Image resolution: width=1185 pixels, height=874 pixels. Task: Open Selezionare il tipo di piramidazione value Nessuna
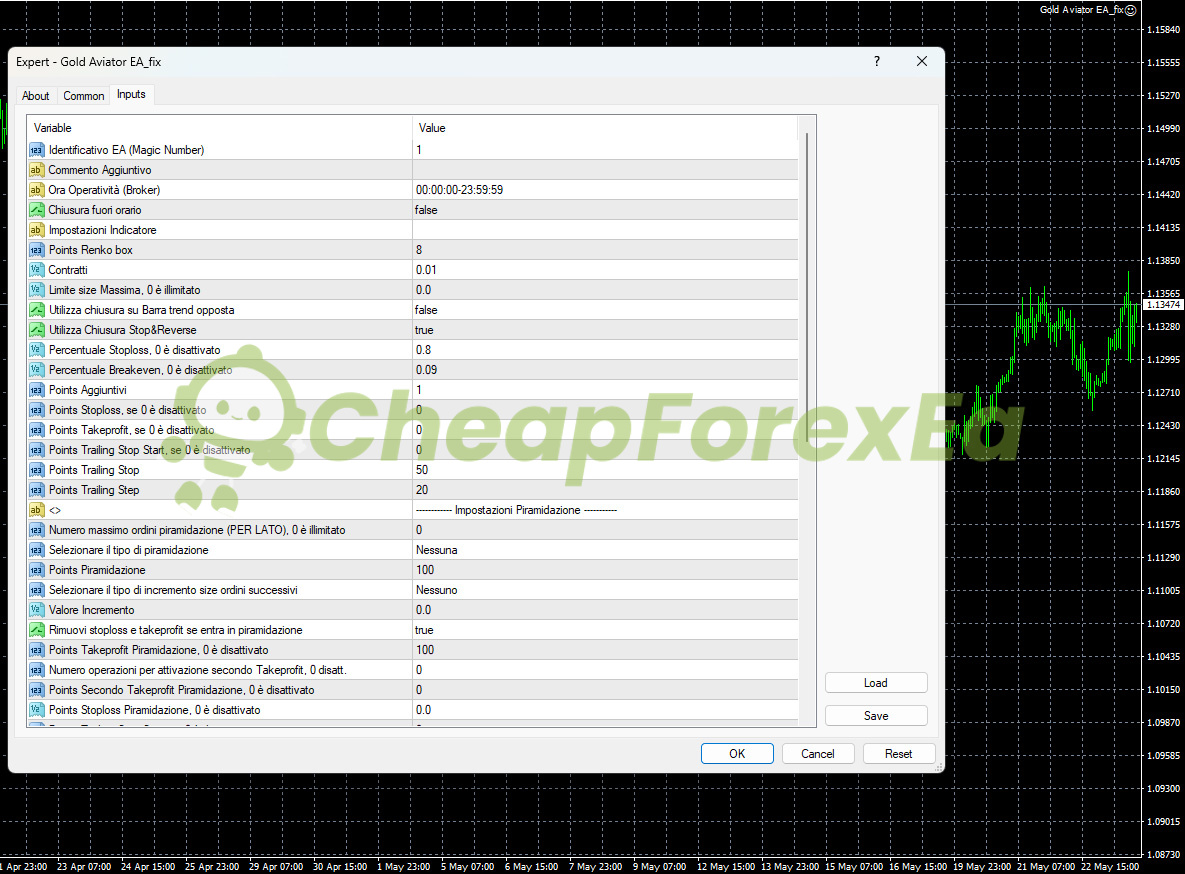(x=605, y=550)
